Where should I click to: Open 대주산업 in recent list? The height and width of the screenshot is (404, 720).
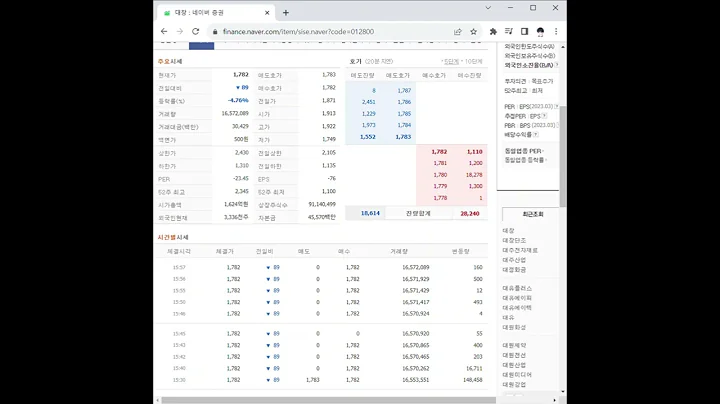click(x=514, y=260)
